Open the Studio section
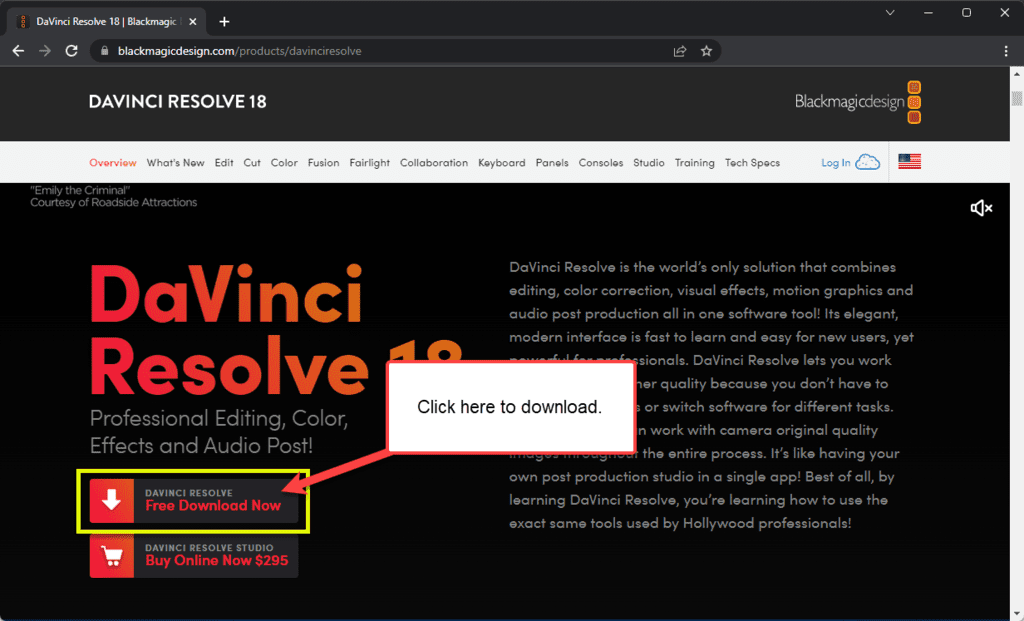Image resolution: width=1024 pixels, height=621 pixels. [648, 163]
